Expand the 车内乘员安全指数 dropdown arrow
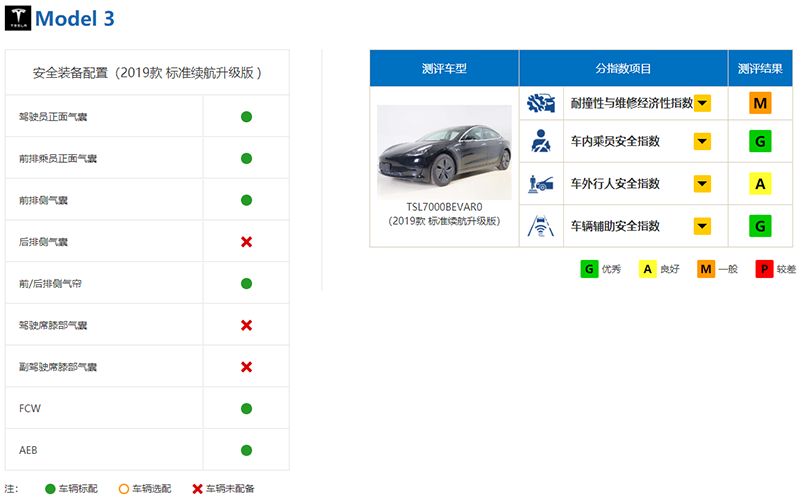This screenshot has height=499, width=800. (703, 141)
